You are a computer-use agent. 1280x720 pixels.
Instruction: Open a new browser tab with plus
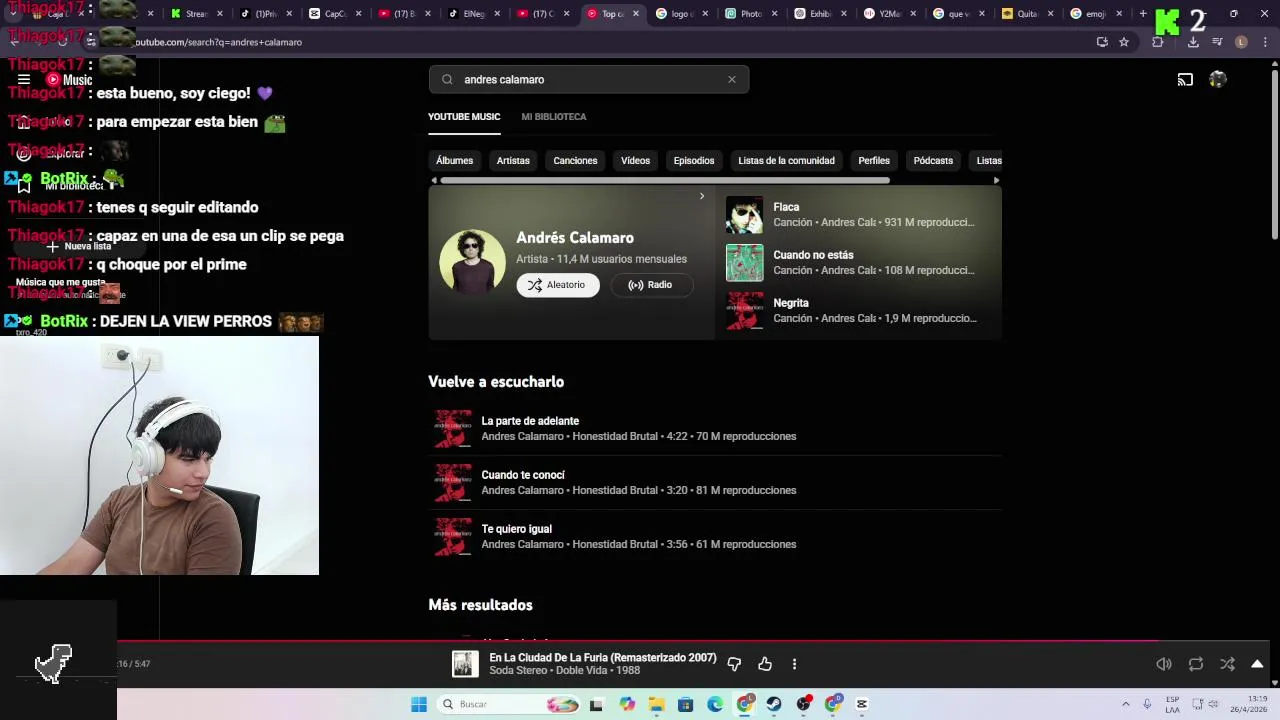1143,14
